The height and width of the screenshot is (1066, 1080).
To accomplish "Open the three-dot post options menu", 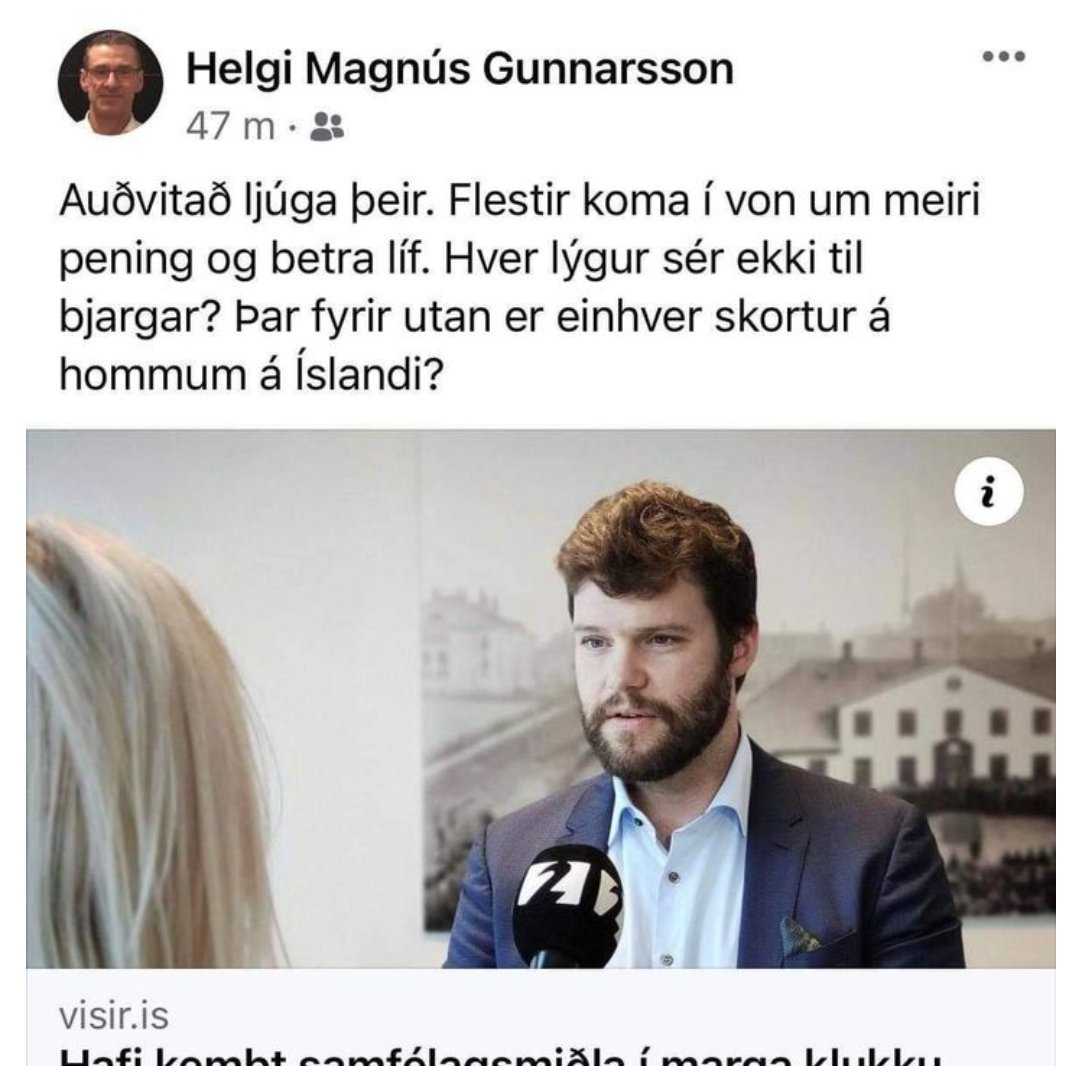I will point(1004,56).
